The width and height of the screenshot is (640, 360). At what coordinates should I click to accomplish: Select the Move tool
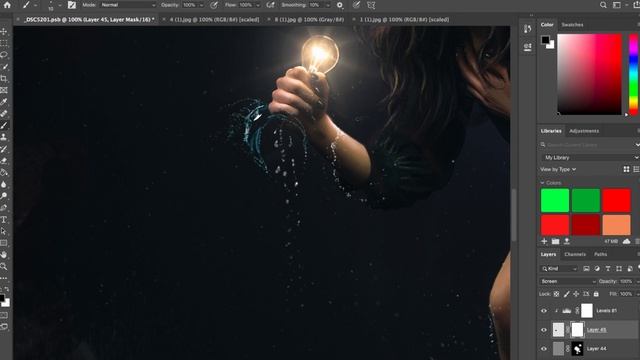click(4, 31)
